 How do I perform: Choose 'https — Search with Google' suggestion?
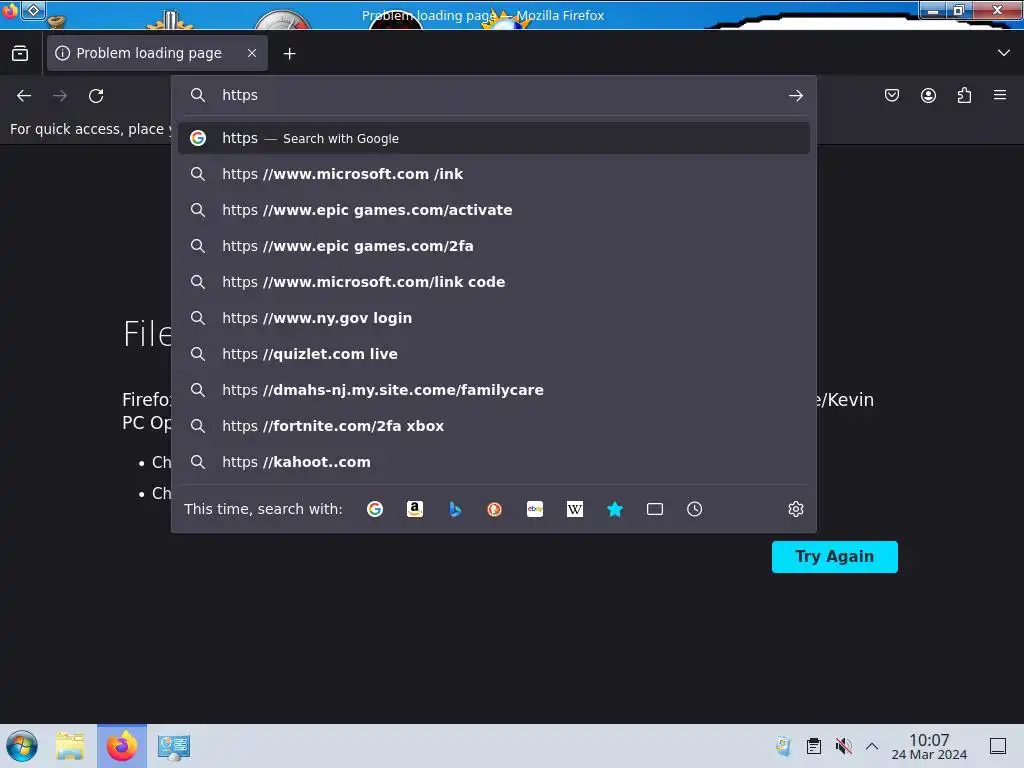pyautogui.click(x=494, y=138)
